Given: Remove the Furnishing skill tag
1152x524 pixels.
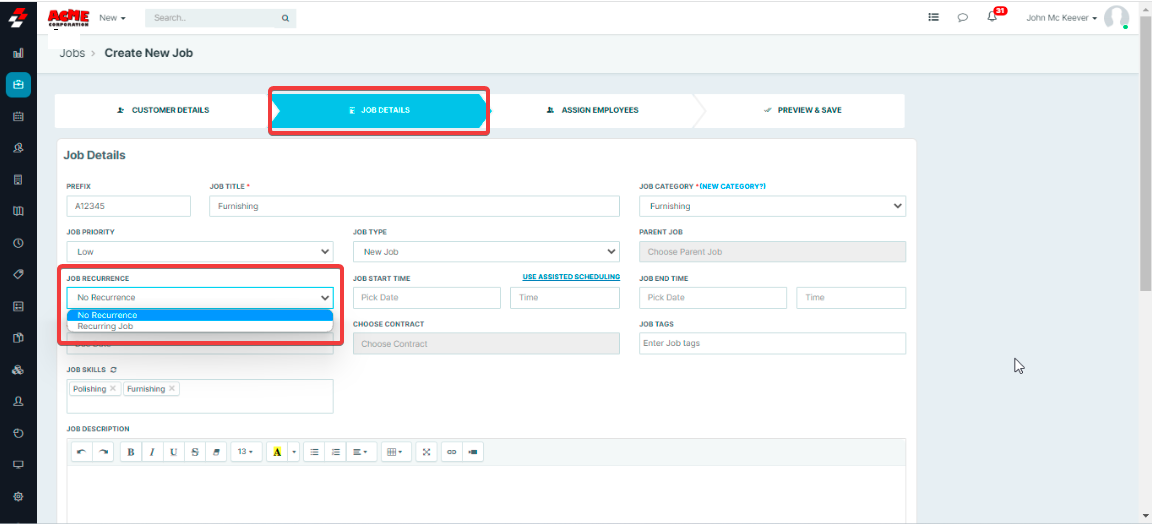Looking at the screenshot, I should 172,389.
